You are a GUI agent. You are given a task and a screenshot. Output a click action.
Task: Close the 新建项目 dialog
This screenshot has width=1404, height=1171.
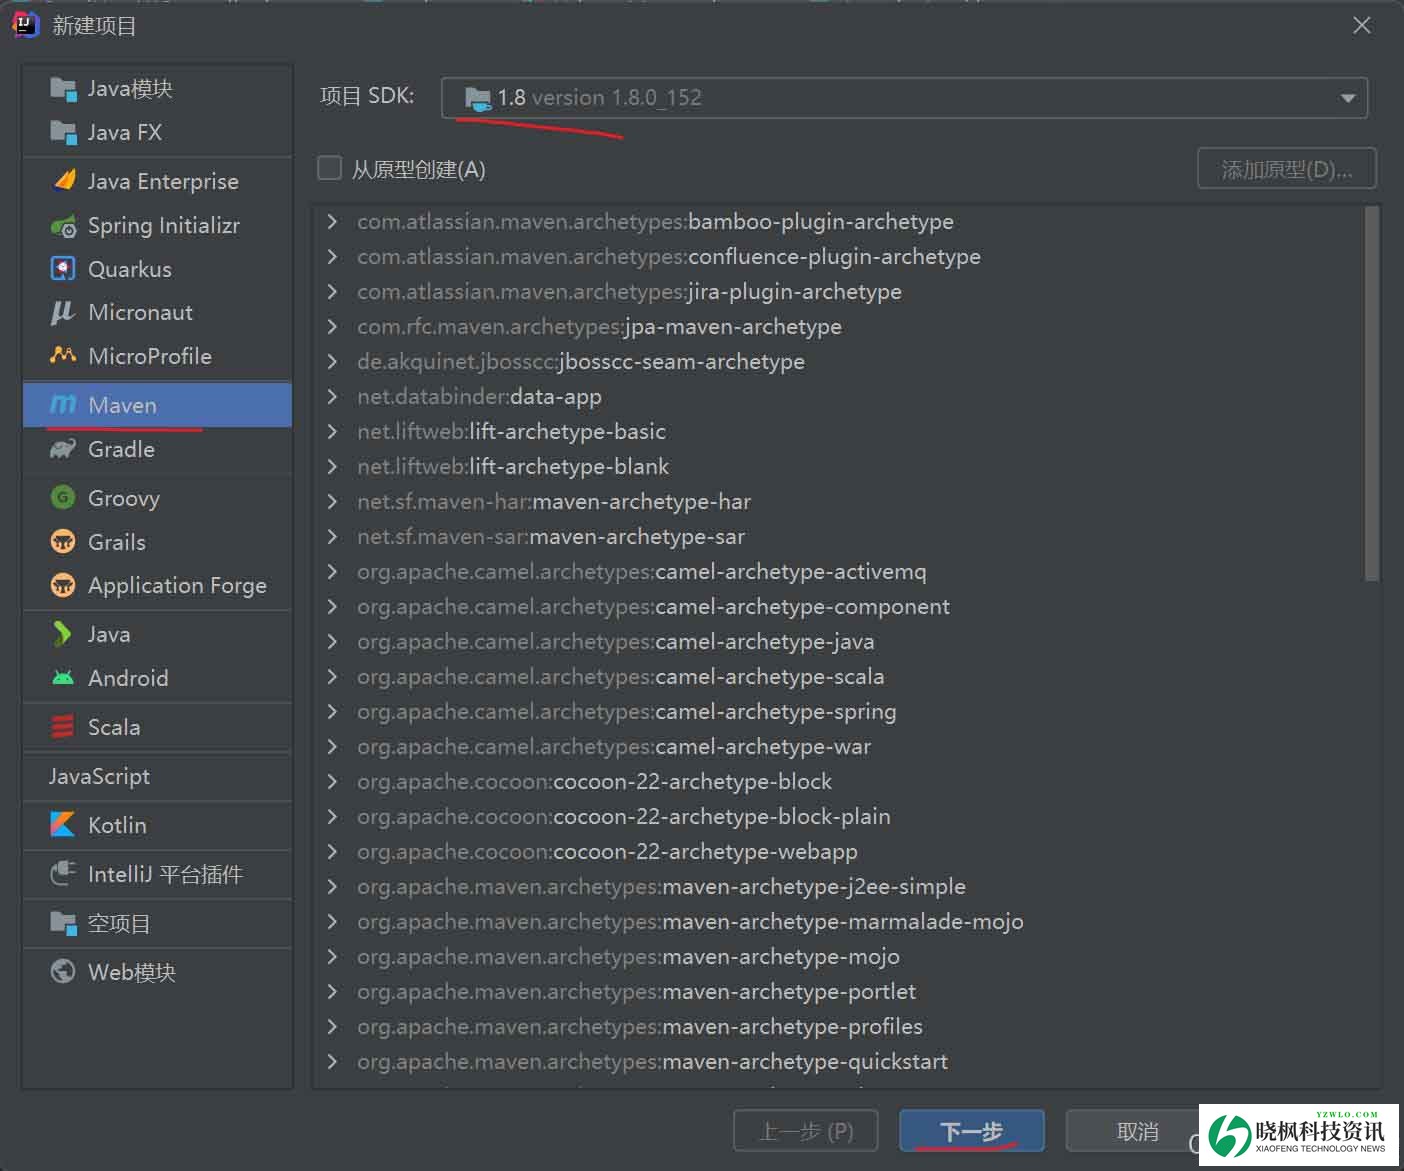(x=1362, y=25)
